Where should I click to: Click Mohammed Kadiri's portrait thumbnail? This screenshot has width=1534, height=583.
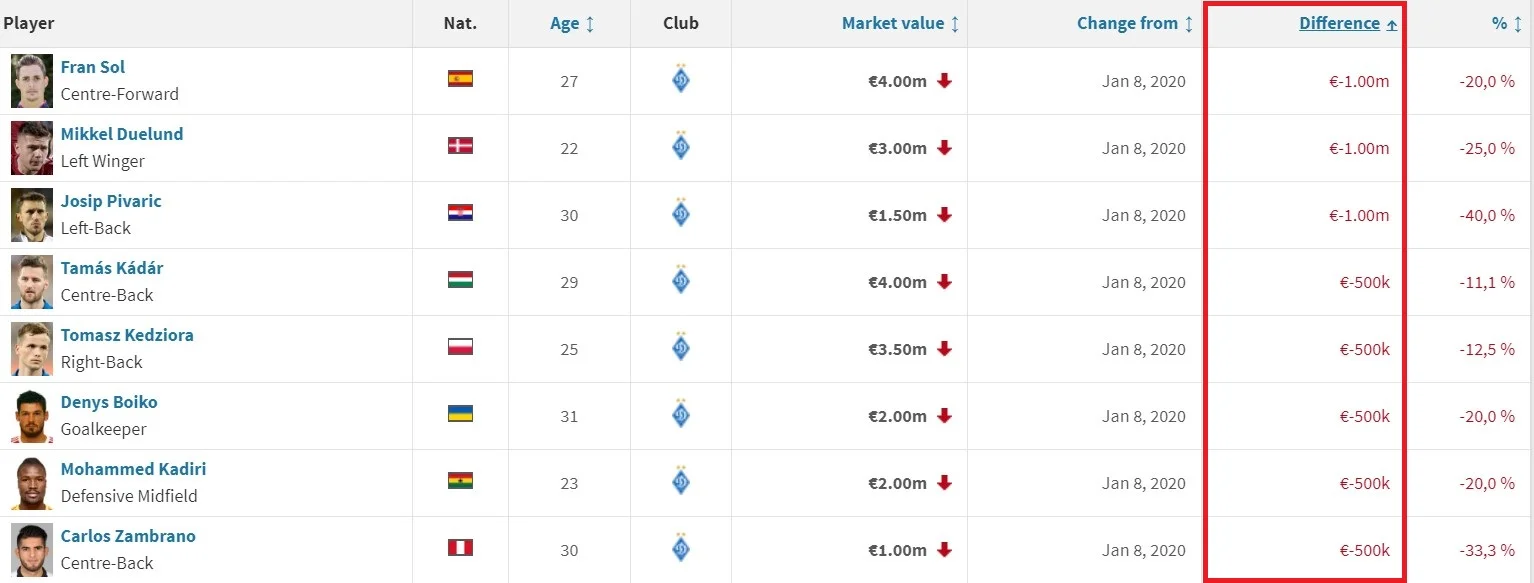(32, 483)
